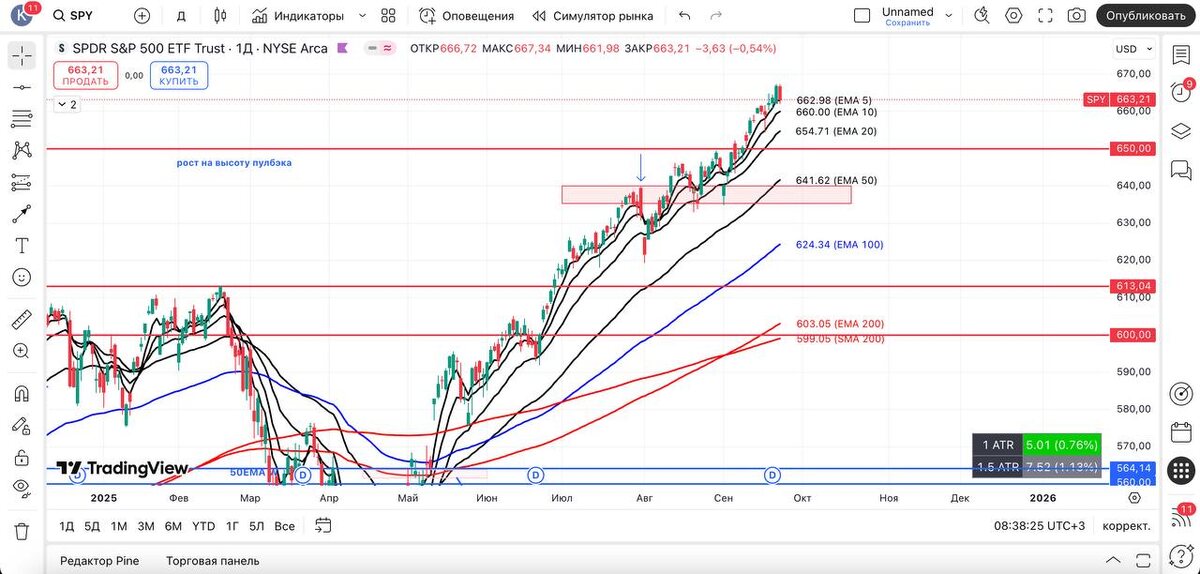Open the indicator templates grid icon
Viewport: 1200px width, 574px height.
389,16
